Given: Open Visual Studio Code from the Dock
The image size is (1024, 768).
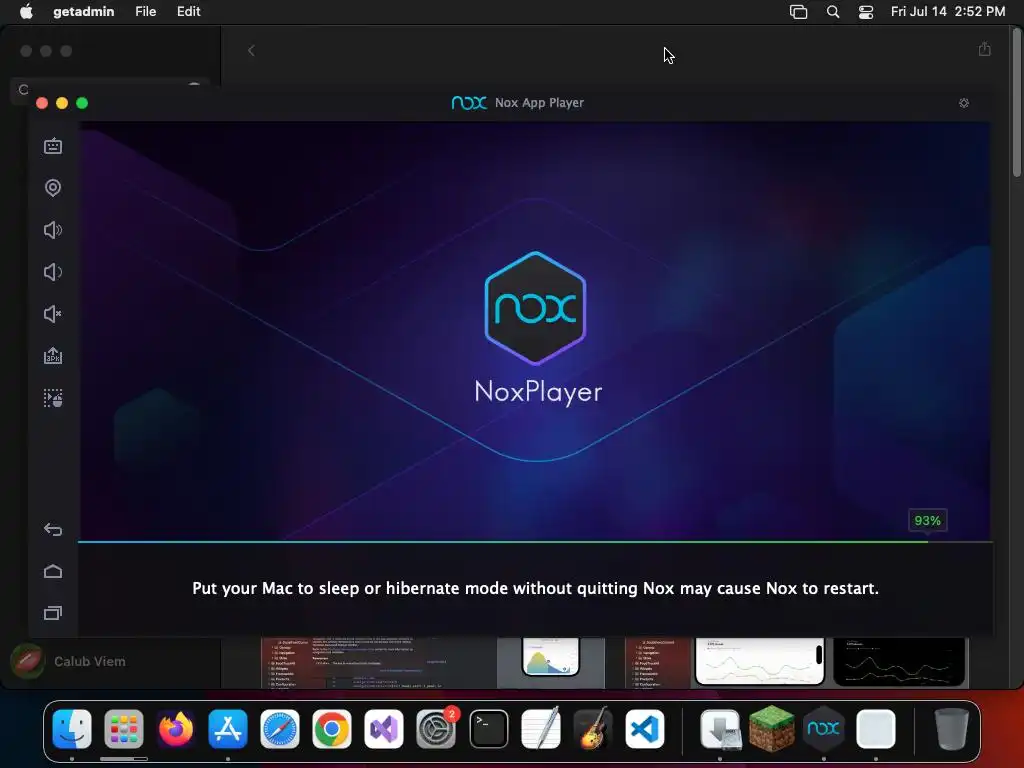Looking at the screenshot, I should (645, 728).
